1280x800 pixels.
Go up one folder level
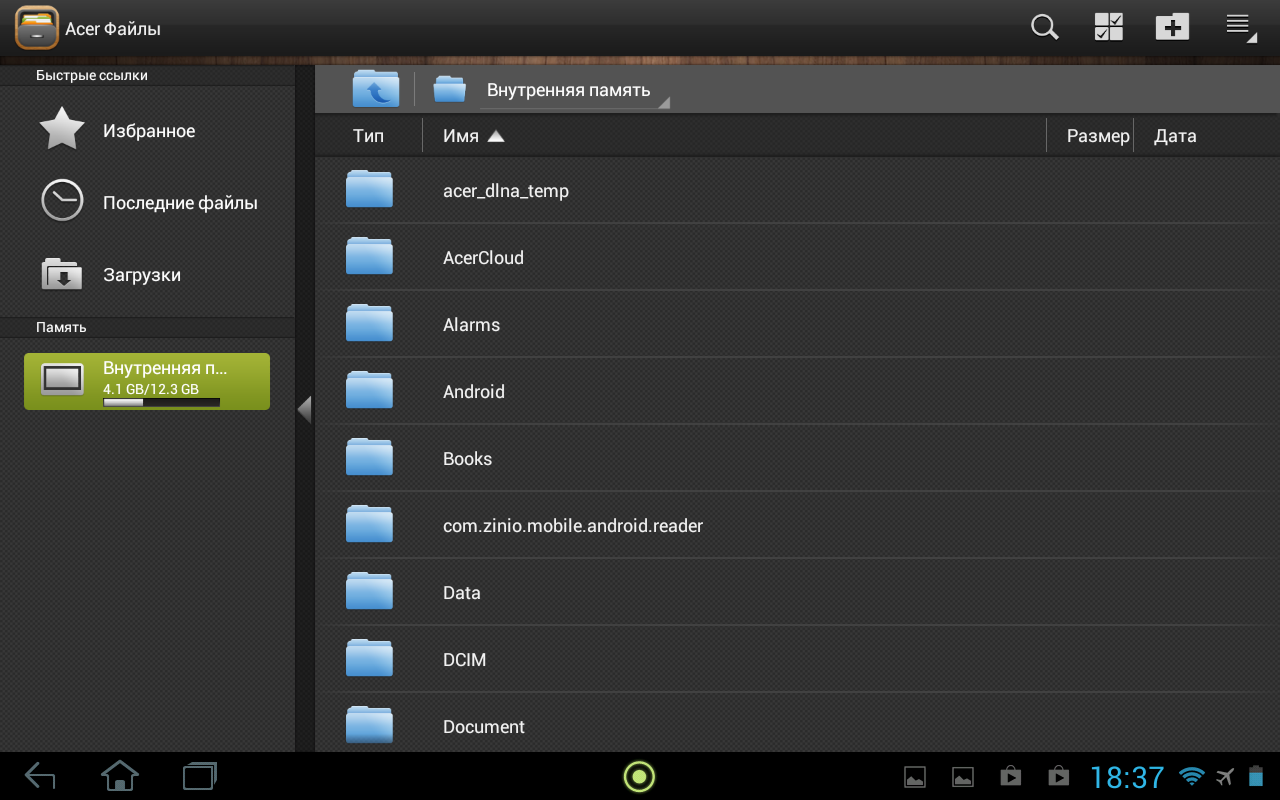pos(376,89)
